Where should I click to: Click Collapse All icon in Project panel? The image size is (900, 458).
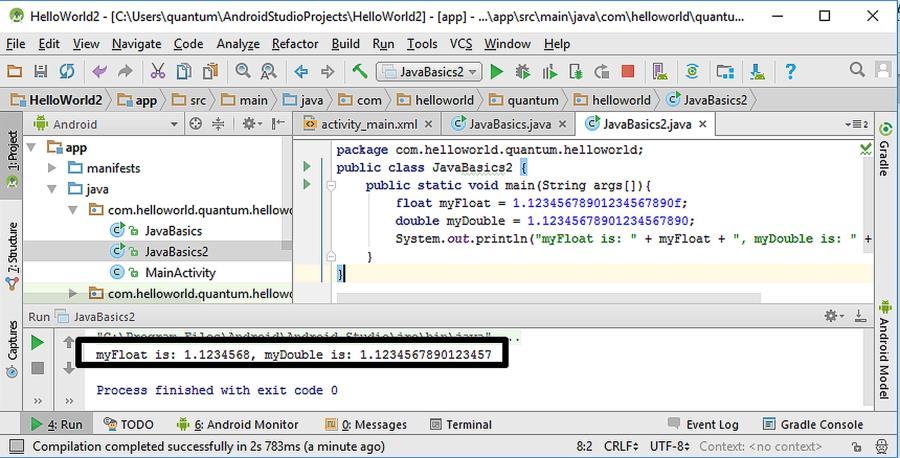[218, 124]
